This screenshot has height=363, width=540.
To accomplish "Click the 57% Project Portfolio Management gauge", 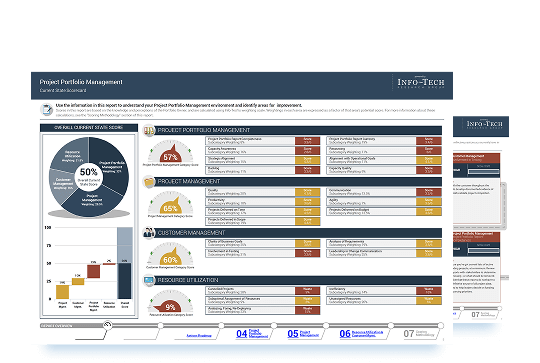I will pyautogui.click(x=170, y=153).
